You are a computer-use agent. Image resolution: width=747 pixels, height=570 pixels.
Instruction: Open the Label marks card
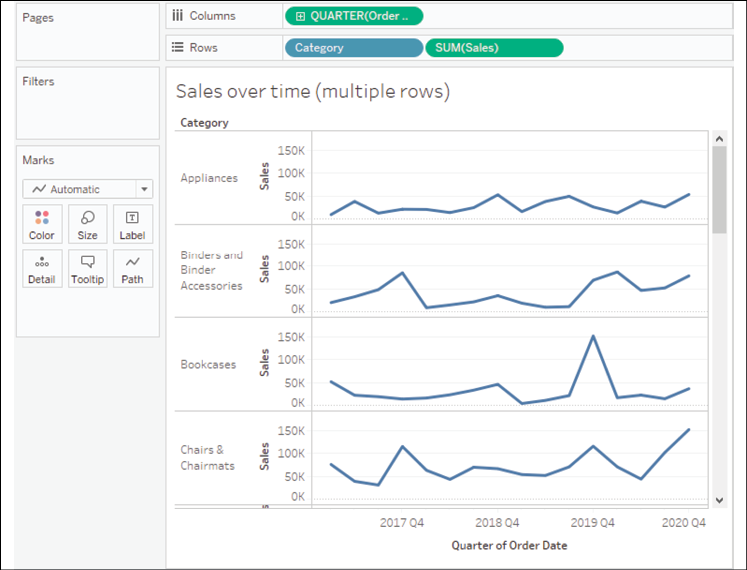coord(132,224)
